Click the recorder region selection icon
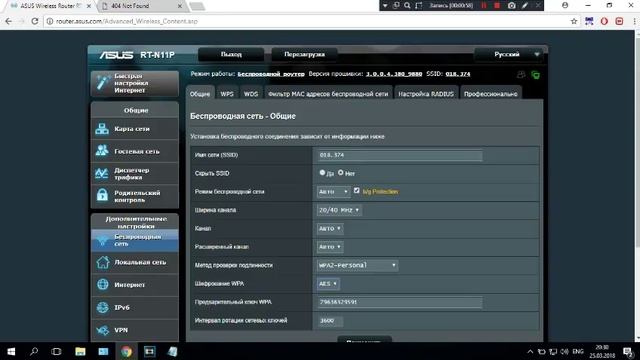This screenshot has height=360, width=640. (x=418, y=5)
